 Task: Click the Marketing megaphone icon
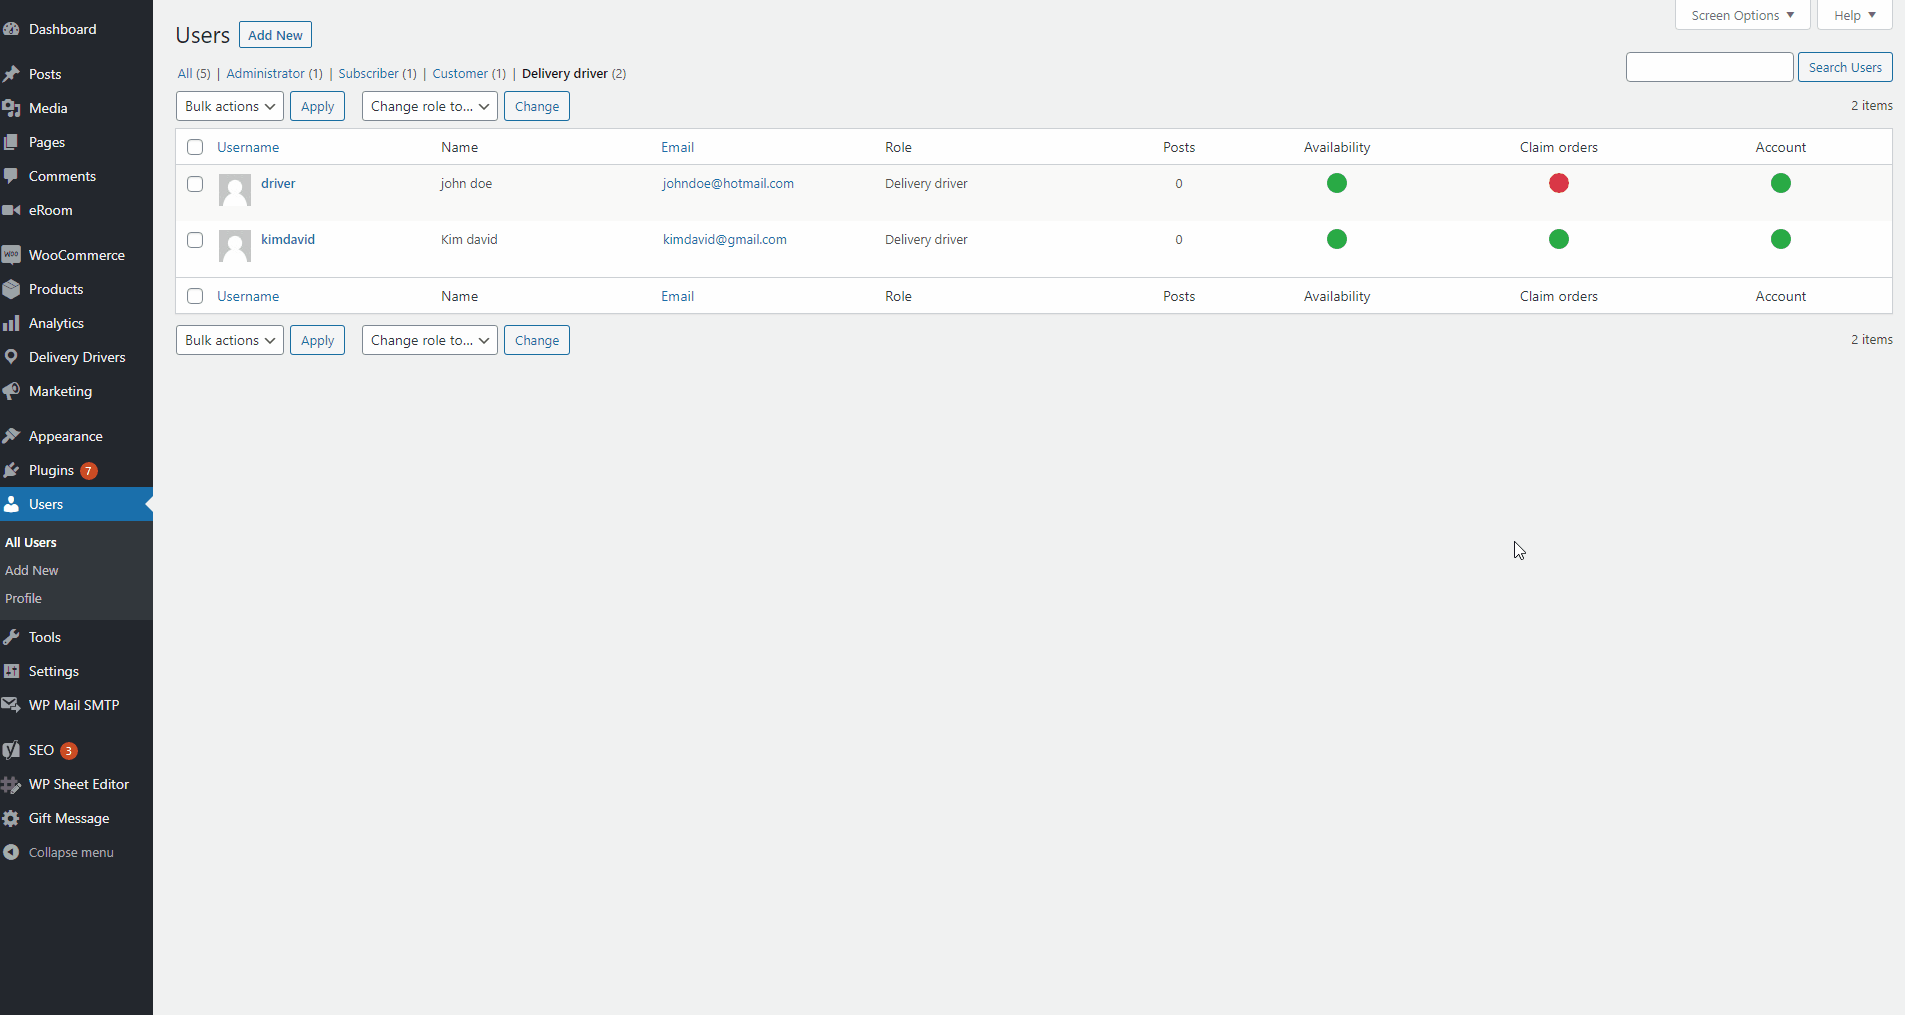[x=11, y=391]
